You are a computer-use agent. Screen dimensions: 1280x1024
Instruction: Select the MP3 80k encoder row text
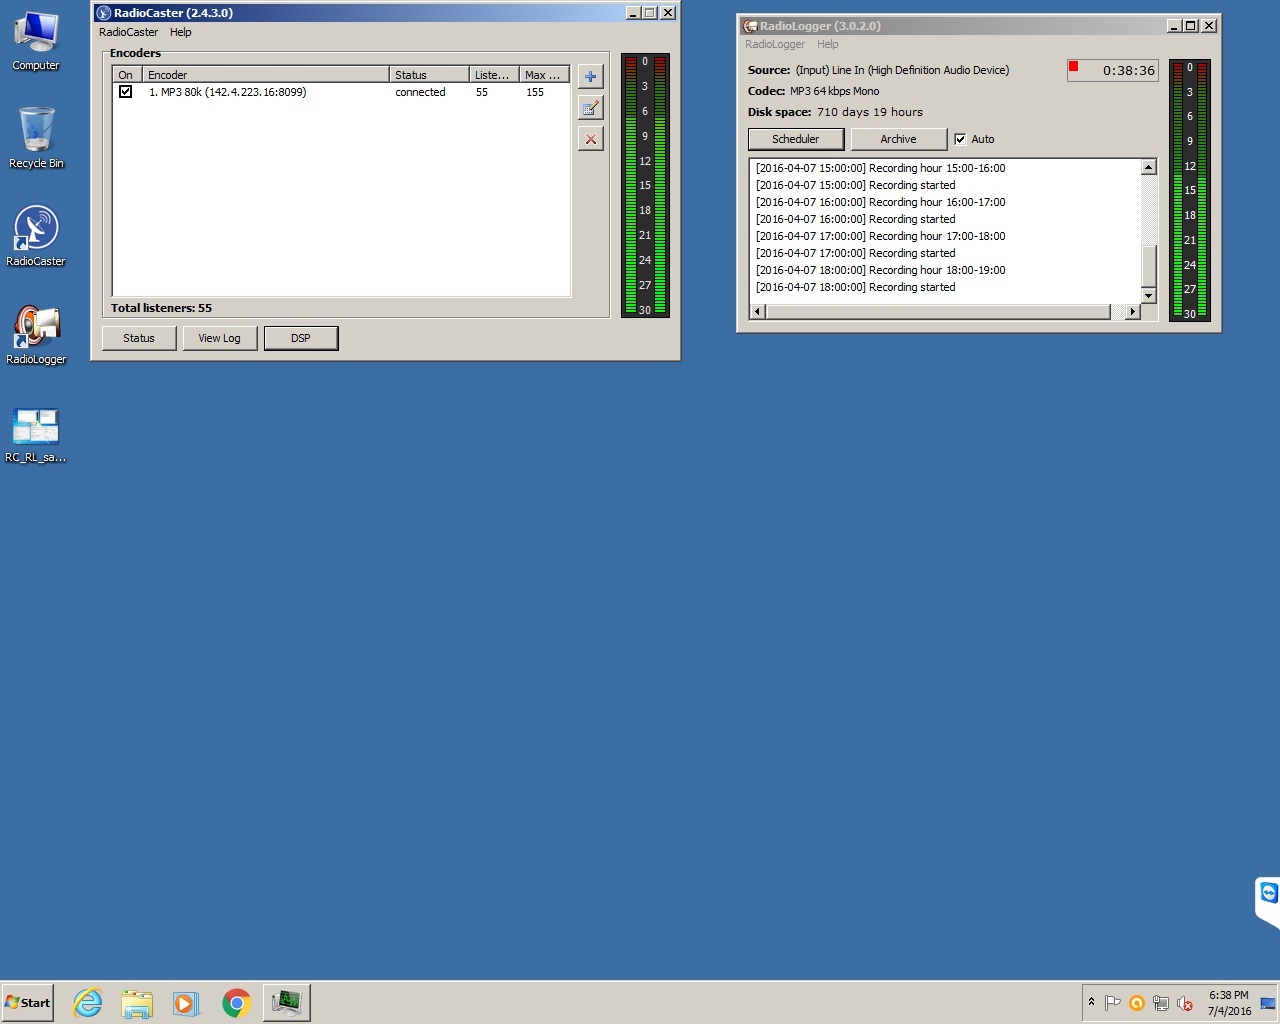pyautogui.click(x=228, y=92)
